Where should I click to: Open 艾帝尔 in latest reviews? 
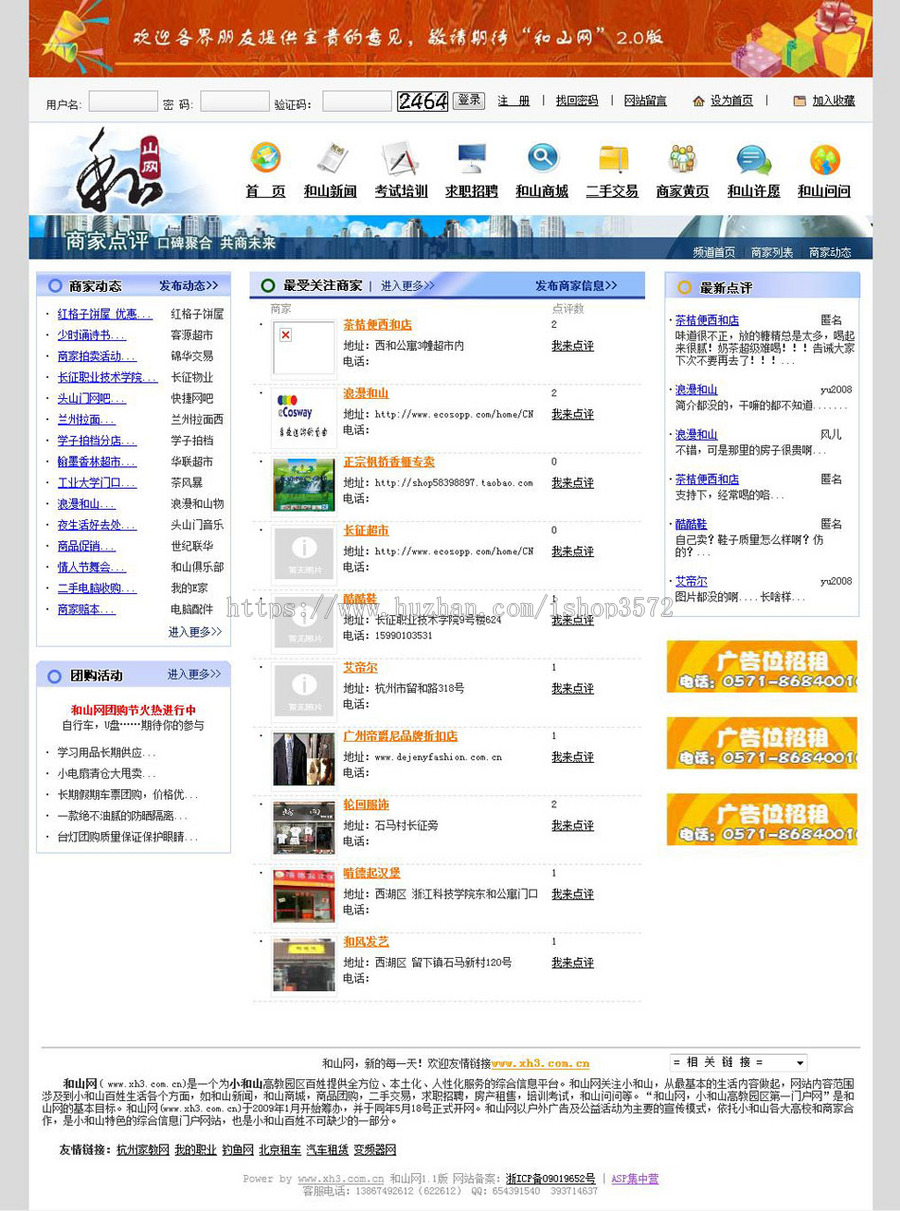pyautogui.click(x=691, y=581)
